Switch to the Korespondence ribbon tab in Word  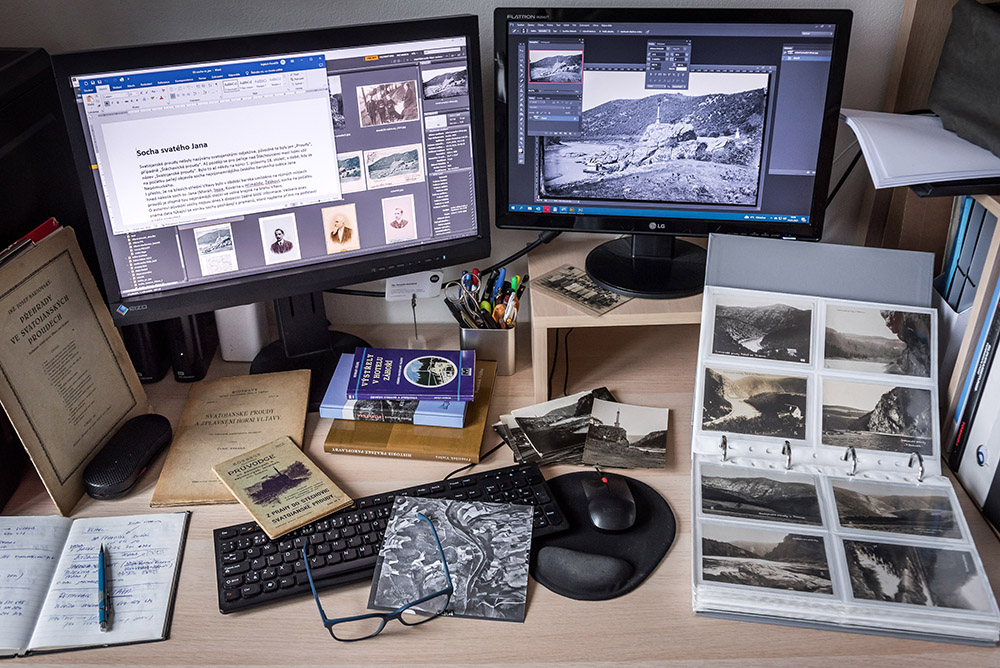pos(184,80)
